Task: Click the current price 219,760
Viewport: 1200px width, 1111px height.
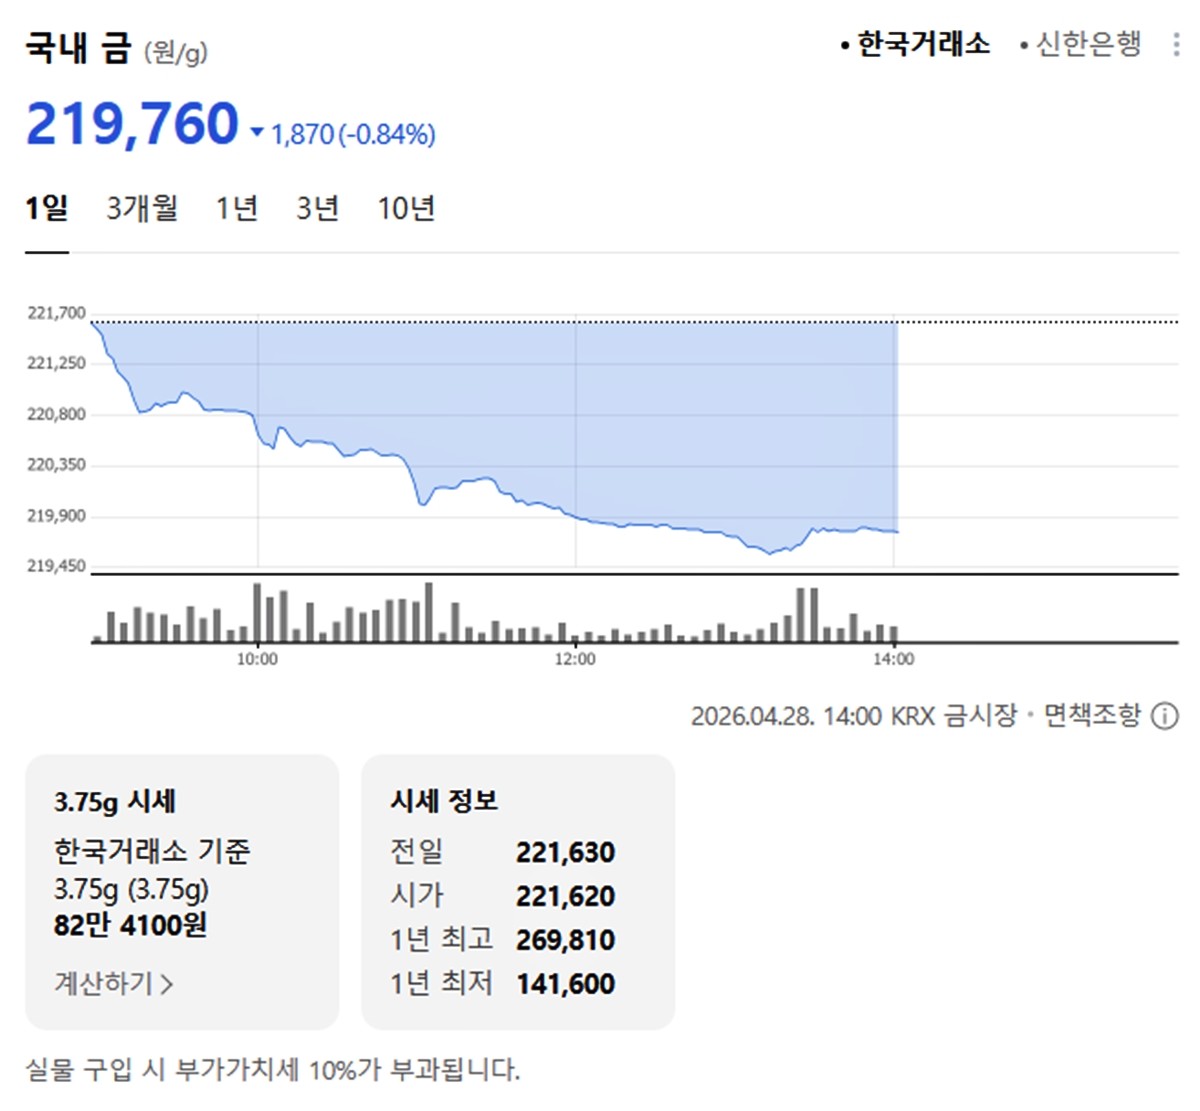Action: coord(130,125)
